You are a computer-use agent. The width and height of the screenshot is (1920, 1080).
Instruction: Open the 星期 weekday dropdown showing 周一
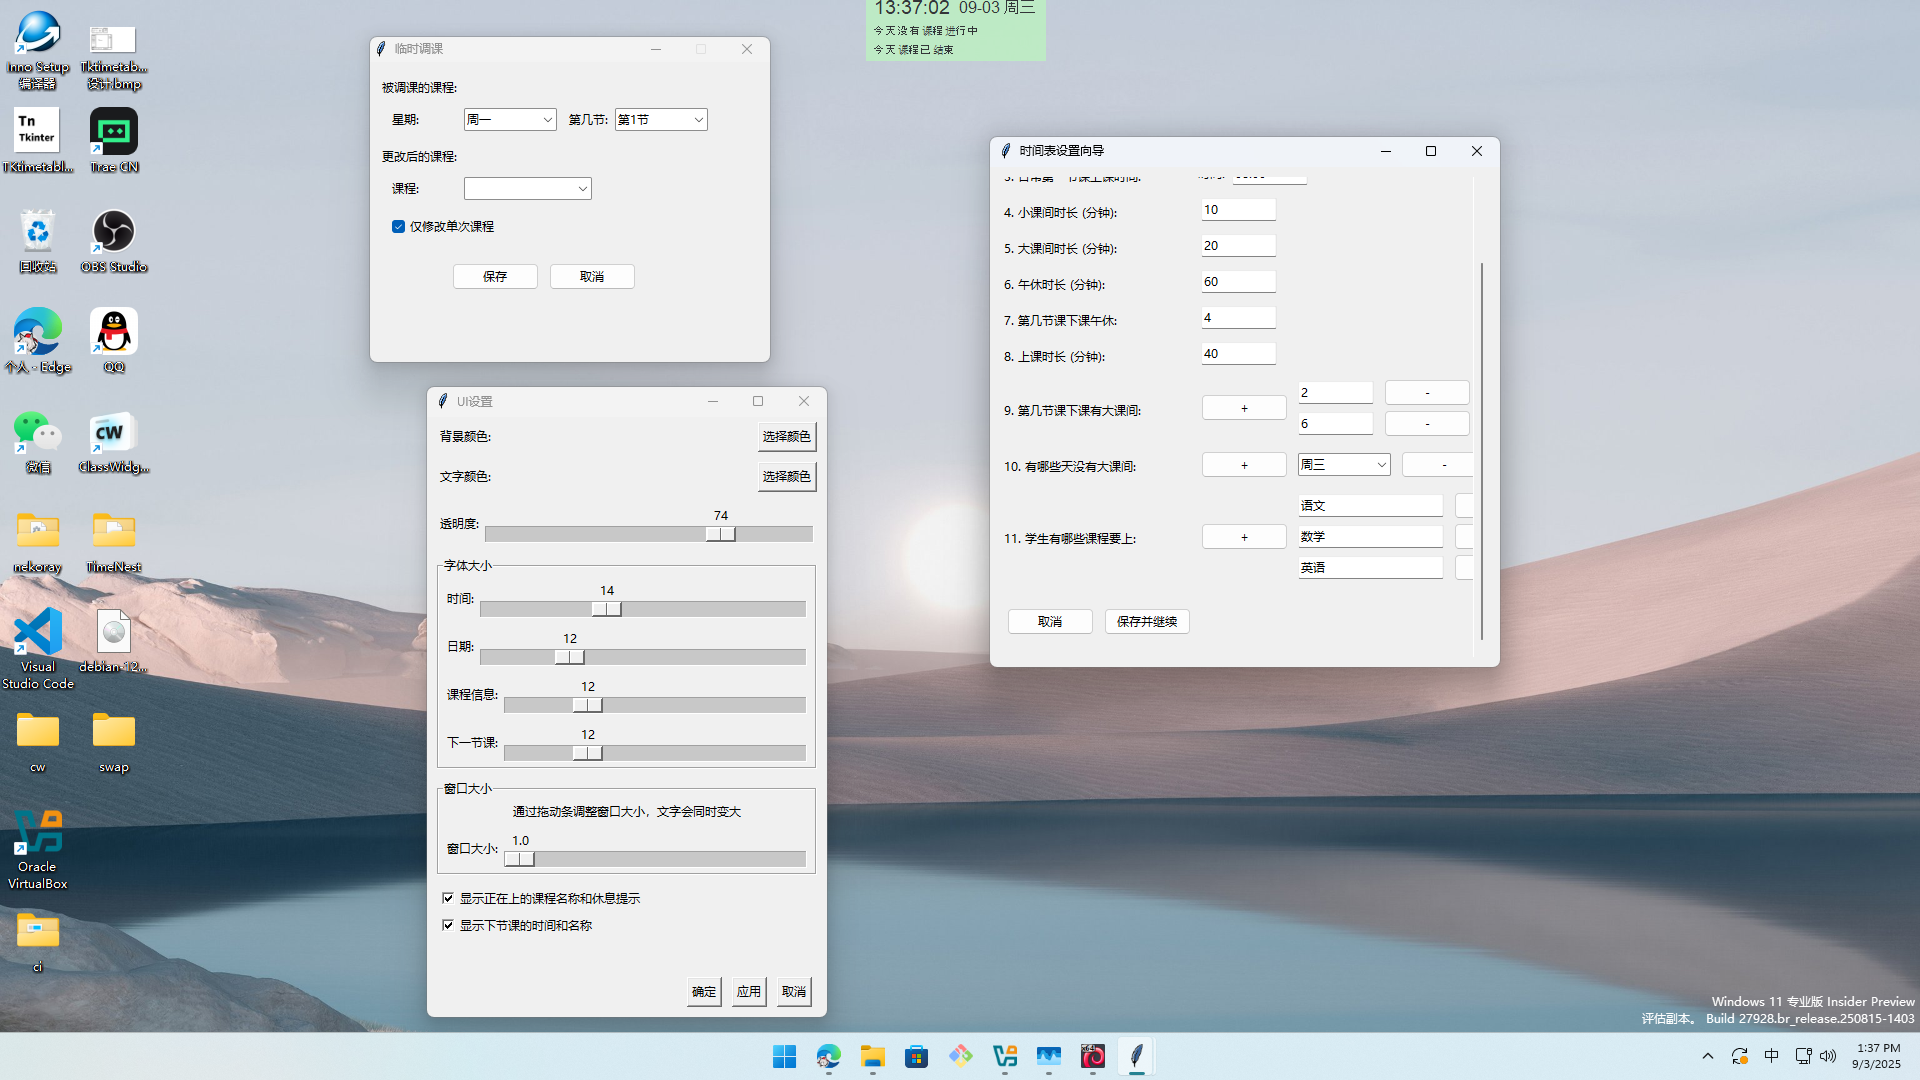tap(510, 120)
